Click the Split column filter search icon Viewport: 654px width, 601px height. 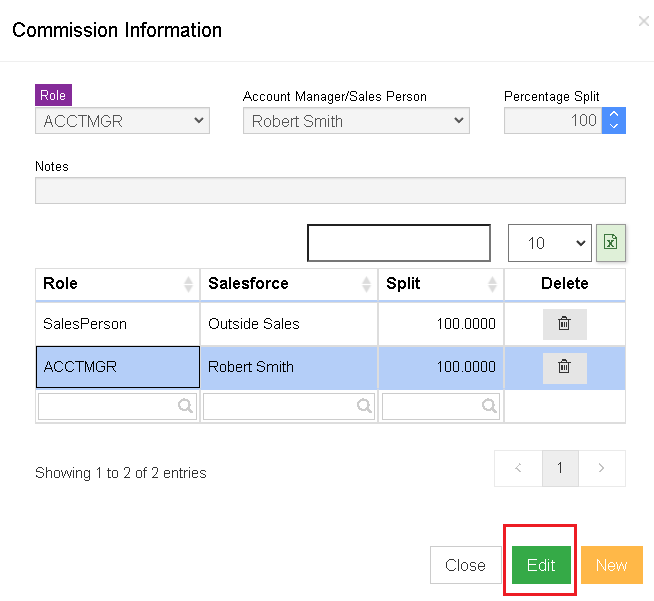(x=489, y=405)
